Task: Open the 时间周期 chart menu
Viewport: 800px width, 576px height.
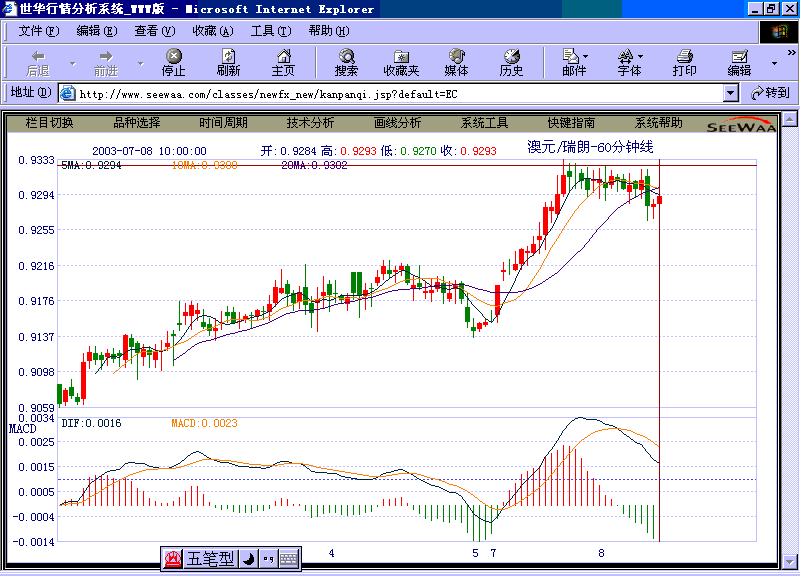Action: click(x=223, y=123)
